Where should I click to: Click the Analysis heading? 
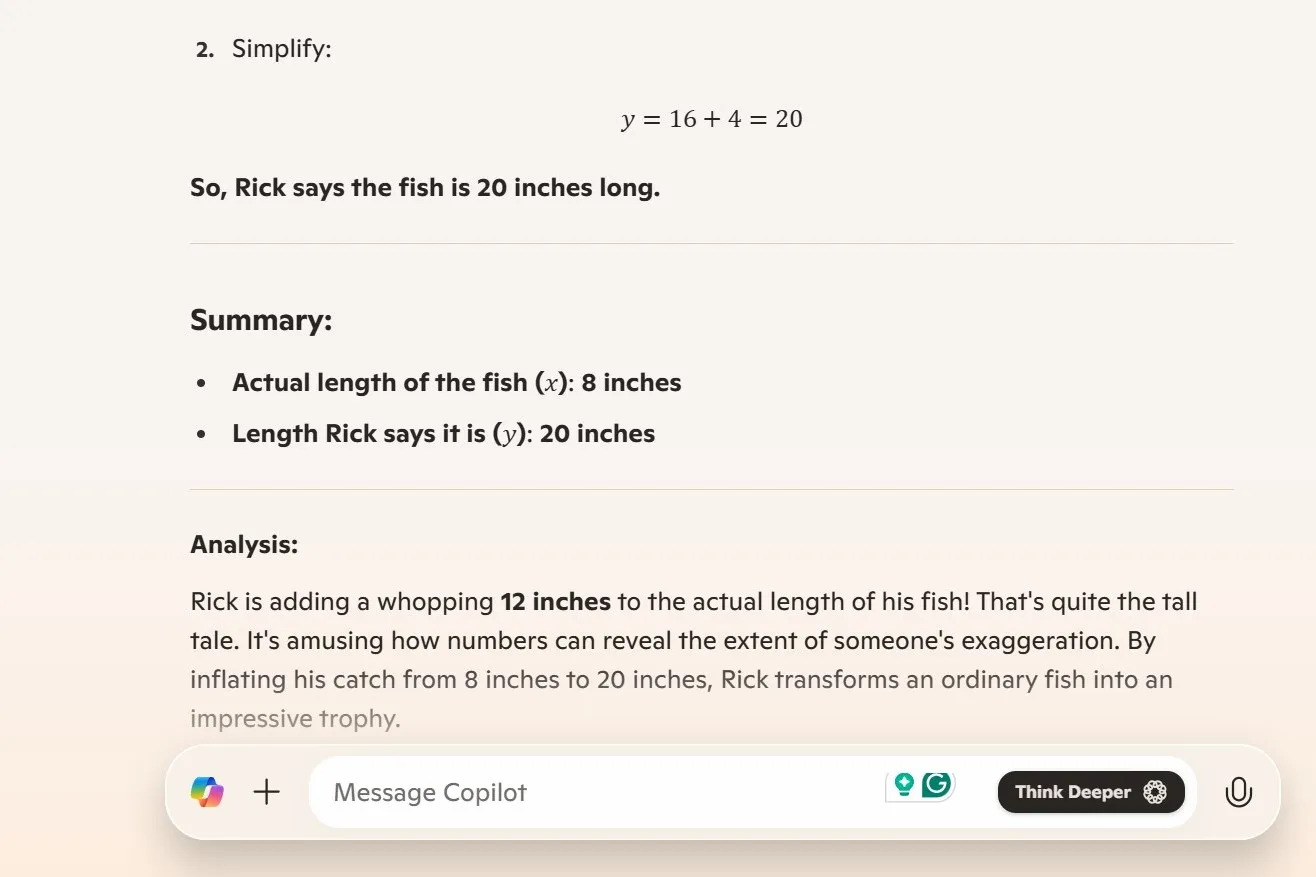click(244, 545)
